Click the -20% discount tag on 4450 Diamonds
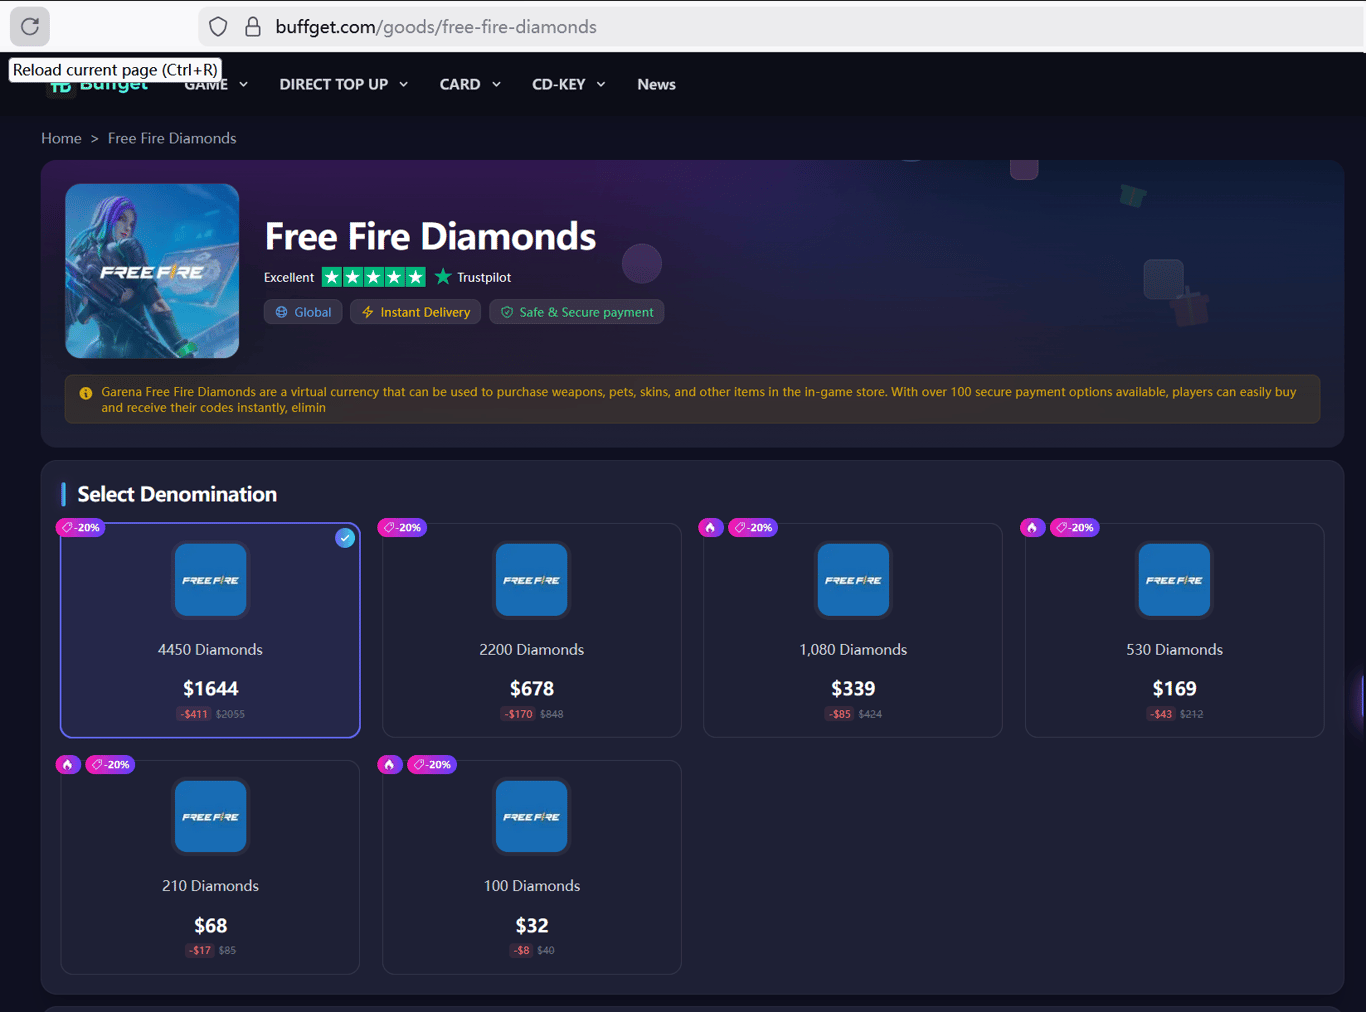 (x=81, y=527)
